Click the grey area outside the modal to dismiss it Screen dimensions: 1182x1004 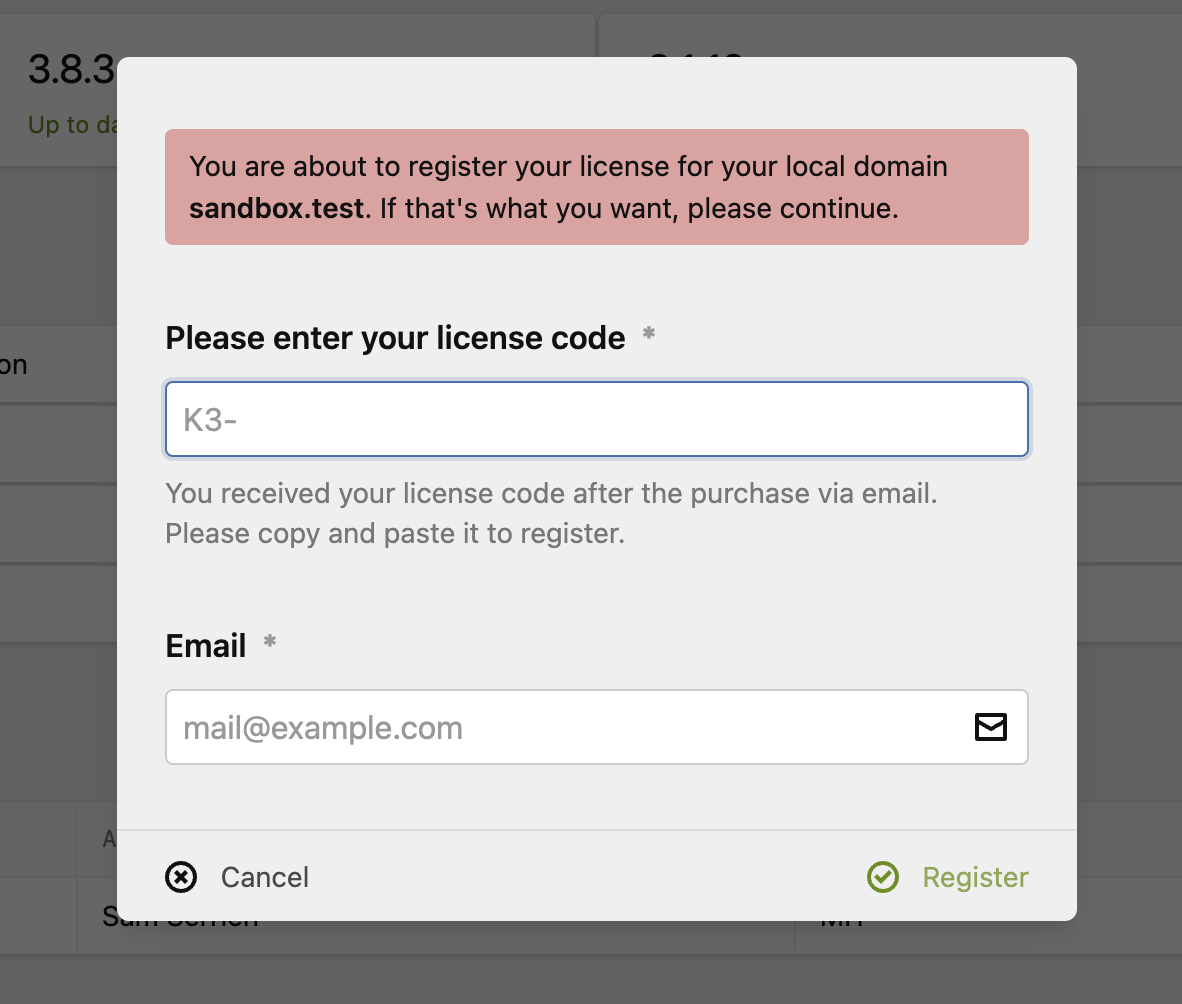coord(1130,500)
